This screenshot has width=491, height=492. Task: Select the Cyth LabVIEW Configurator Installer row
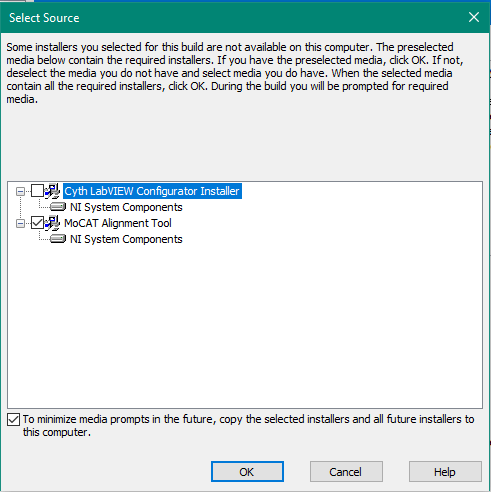(x=152, y=191)
